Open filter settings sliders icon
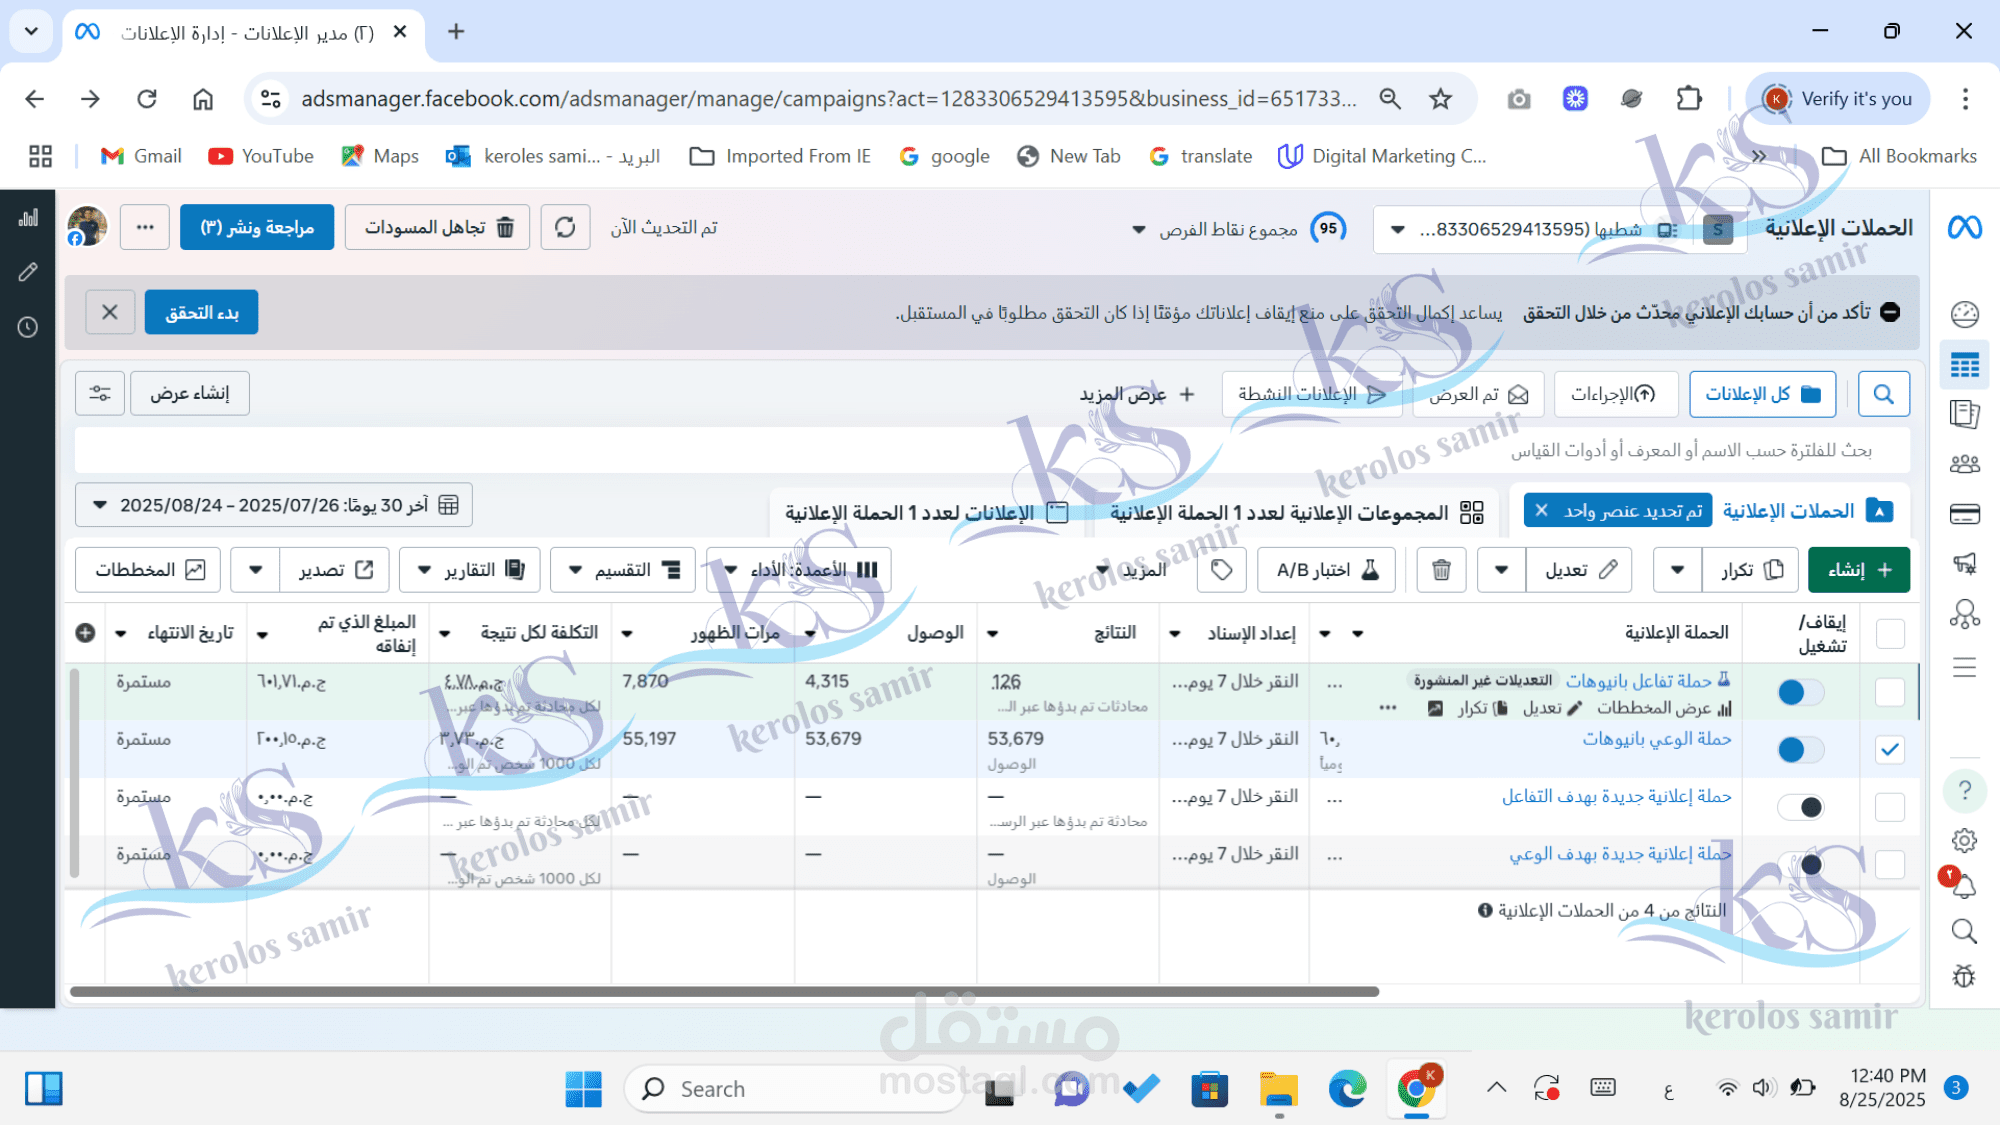2000x1125 pixels. [100, 394]
